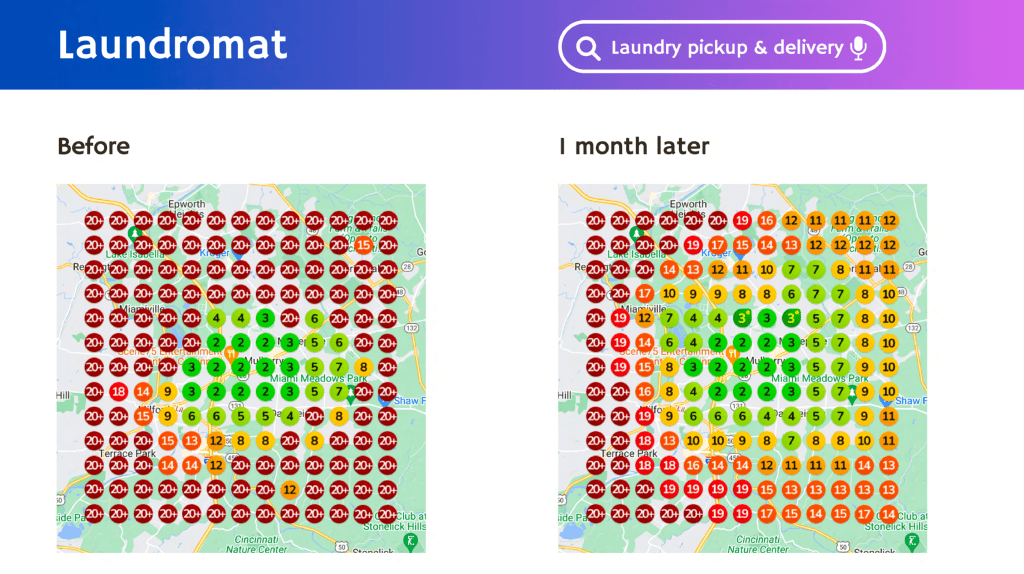The image size is (1024, 574).
Task: Select the "Before" heading label
Action: pos(94,146)
